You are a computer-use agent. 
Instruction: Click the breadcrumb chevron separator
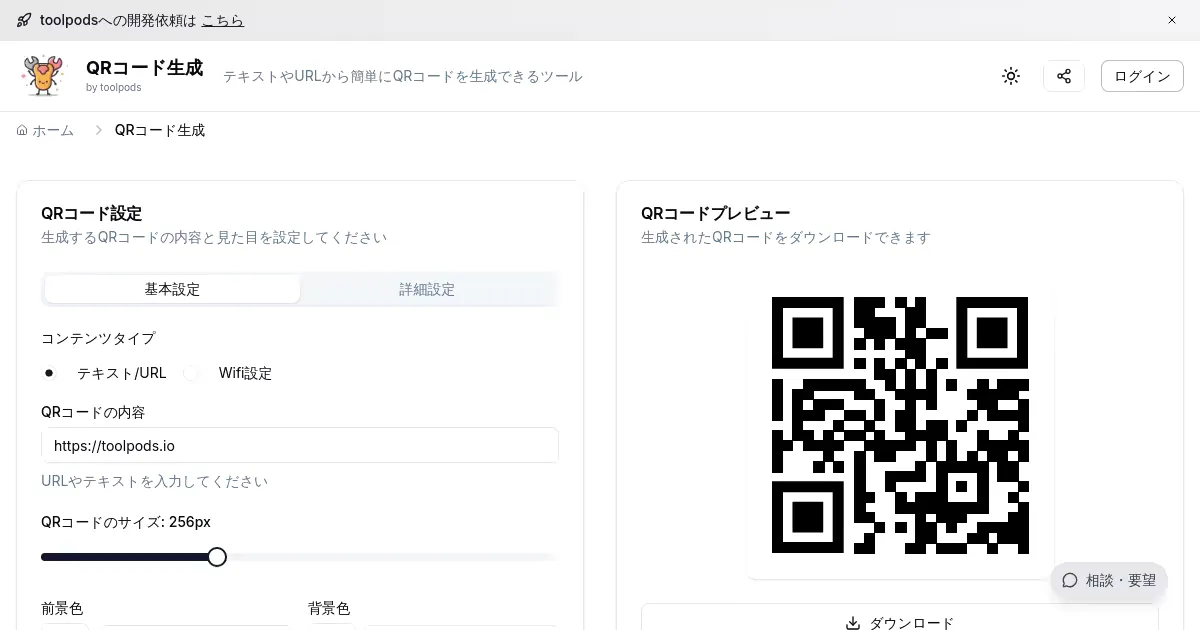(x=98, y=130)
